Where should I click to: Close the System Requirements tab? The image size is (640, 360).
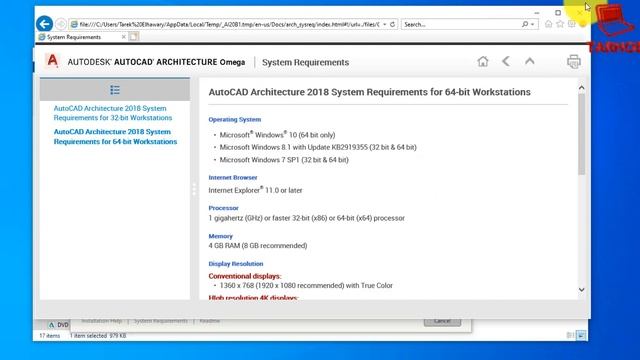(x=124, y=37)
